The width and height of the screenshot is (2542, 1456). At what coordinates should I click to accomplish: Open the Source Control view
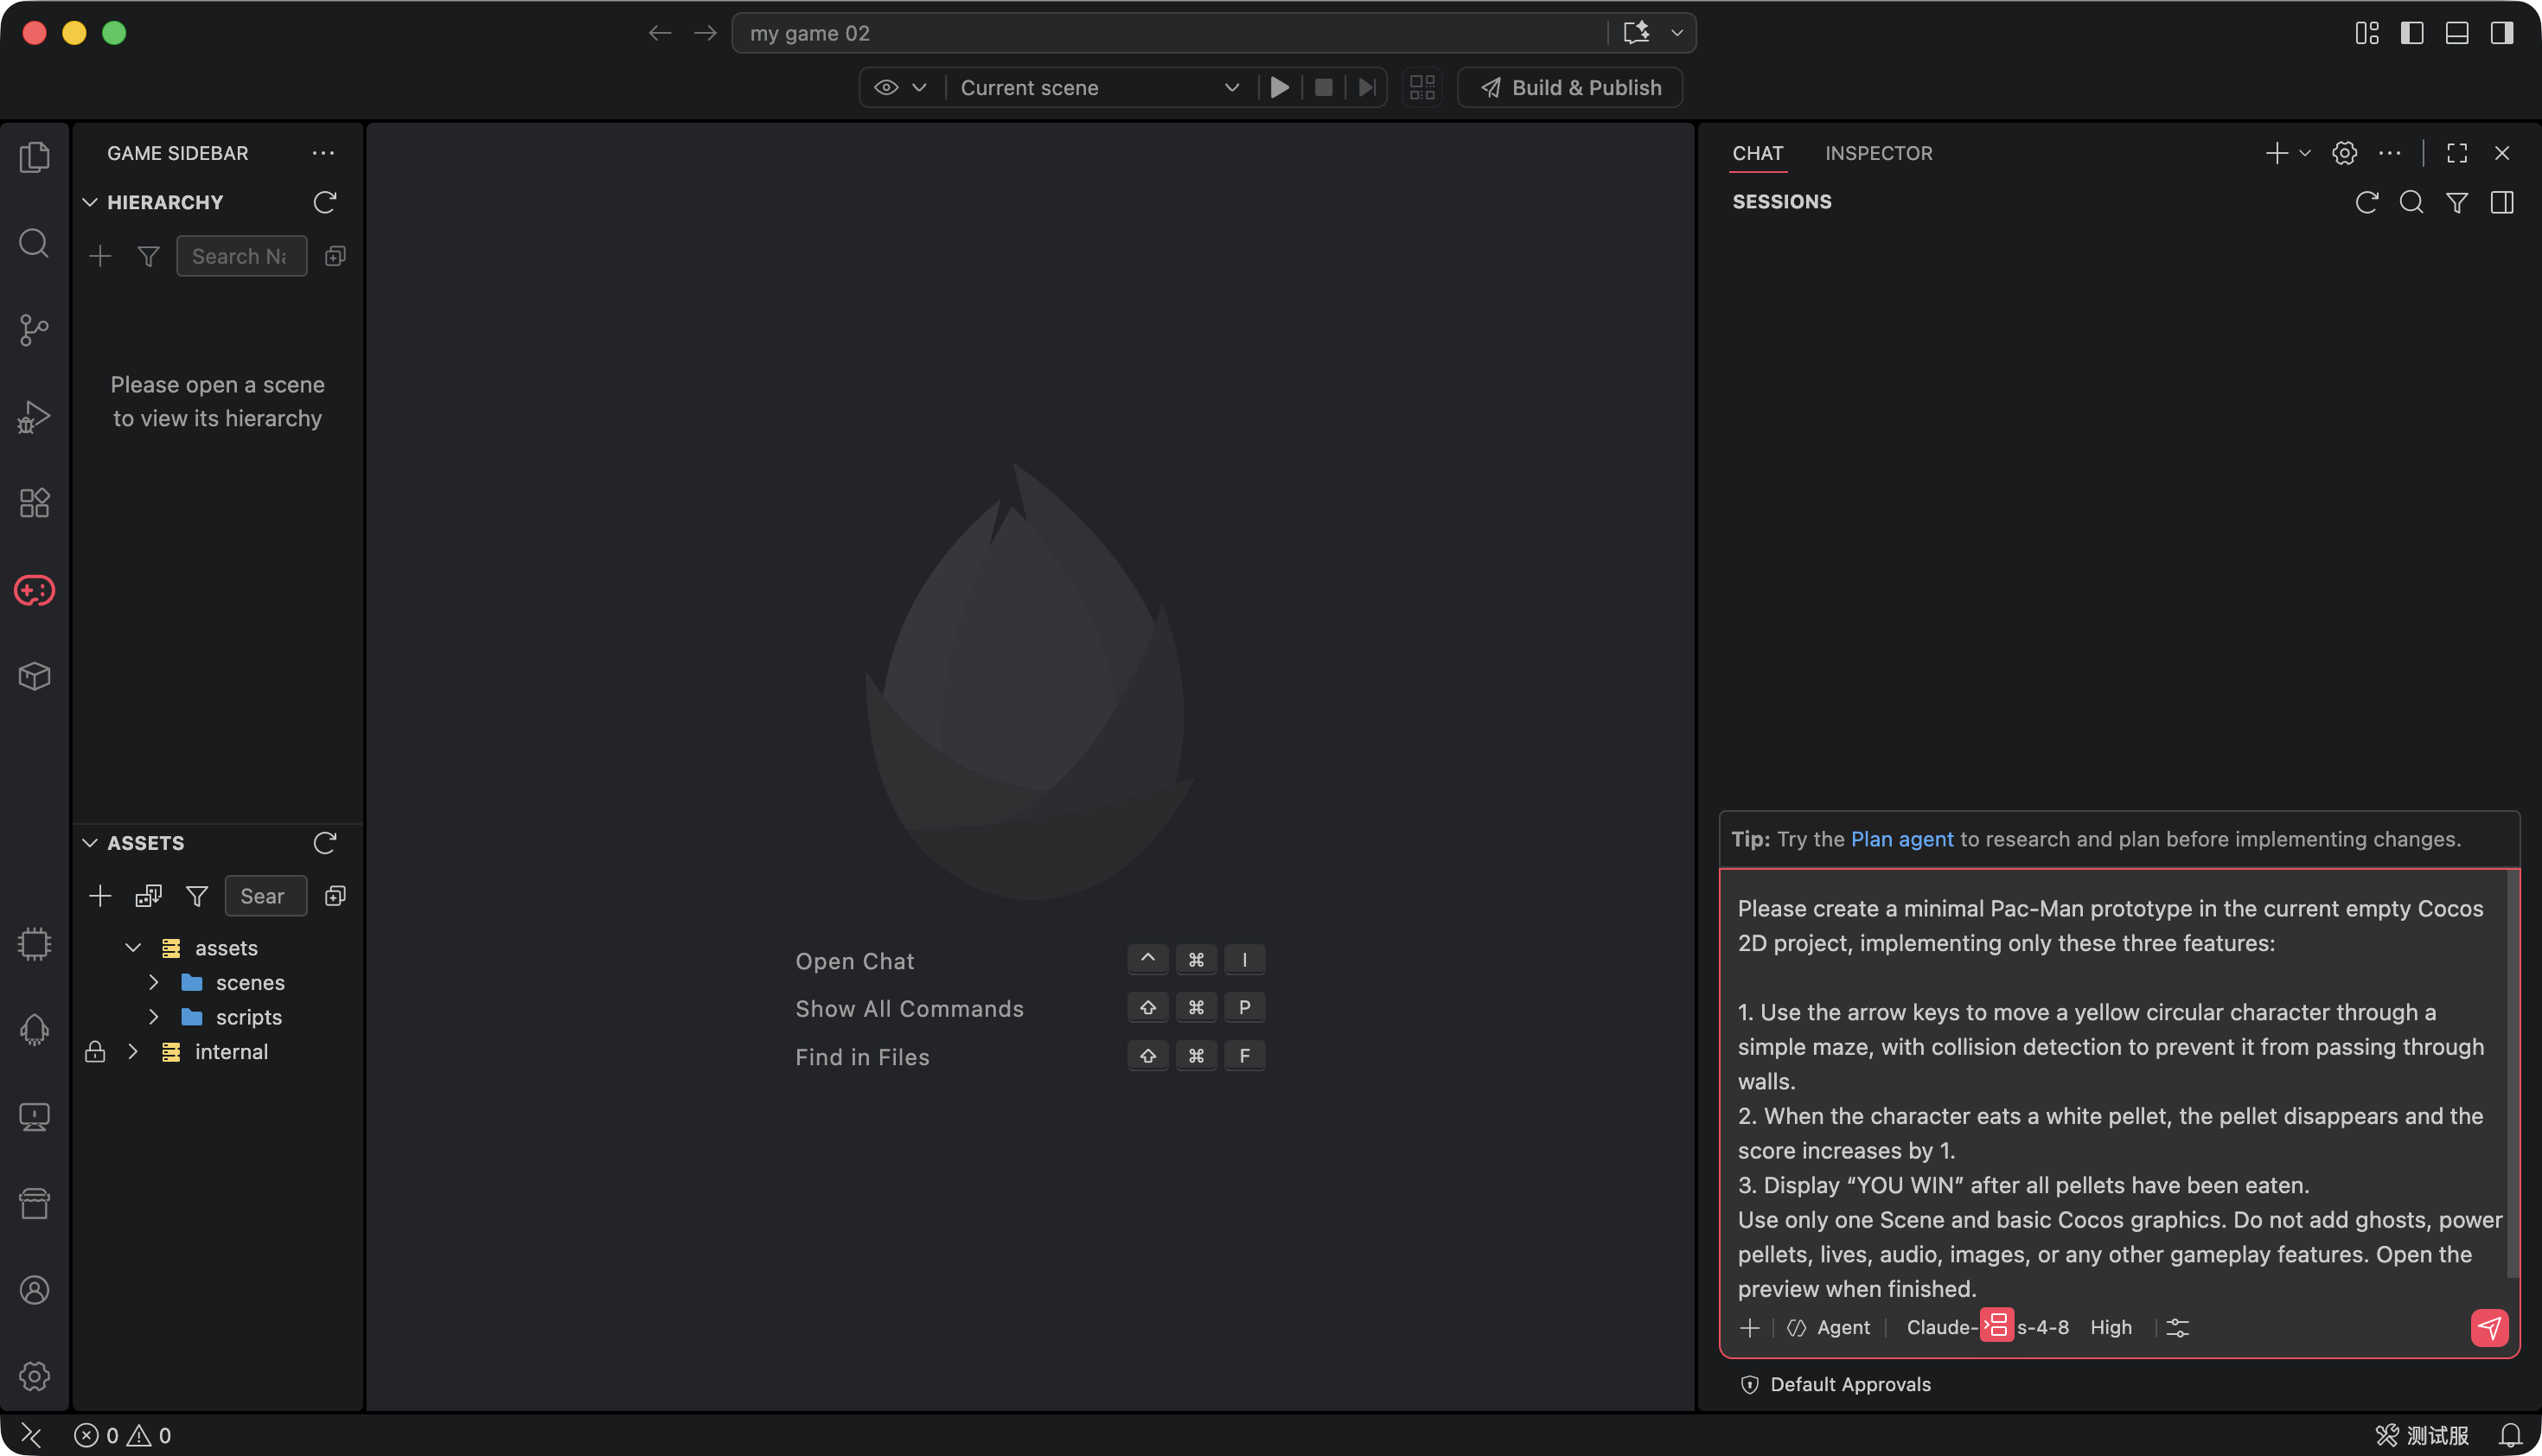(34, 330)
